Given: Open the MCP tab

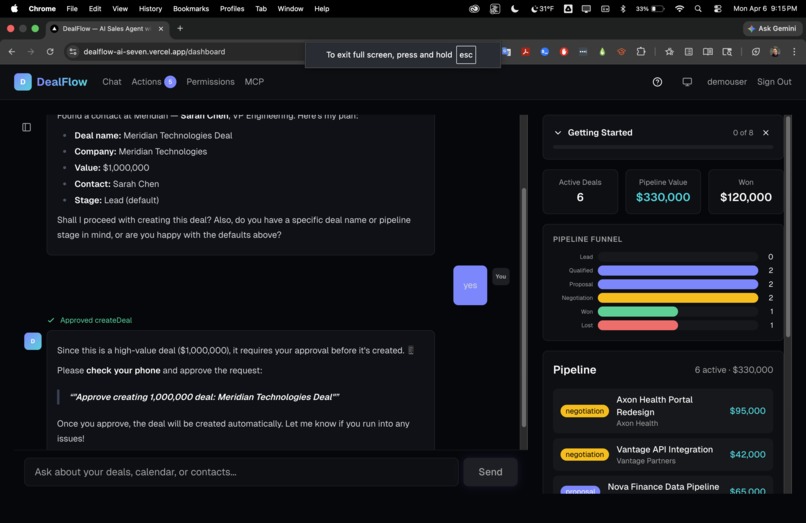Looking at the screenshot, I should [254, 82].
